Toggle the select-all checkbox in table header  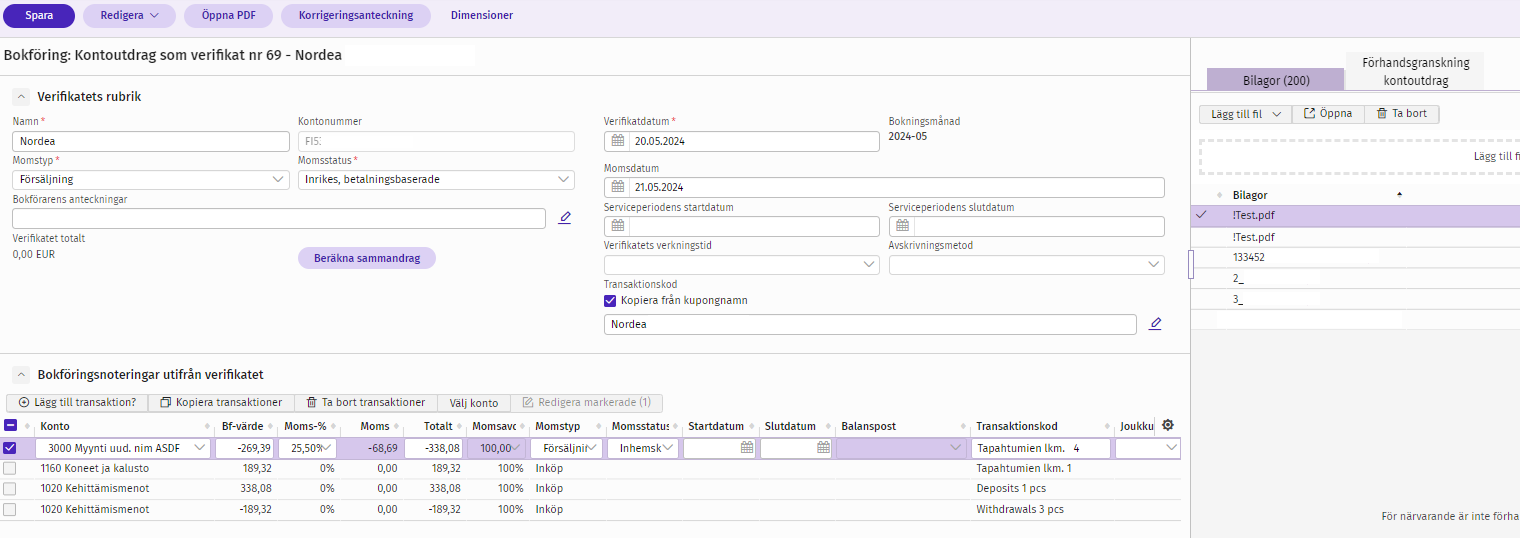10,426
